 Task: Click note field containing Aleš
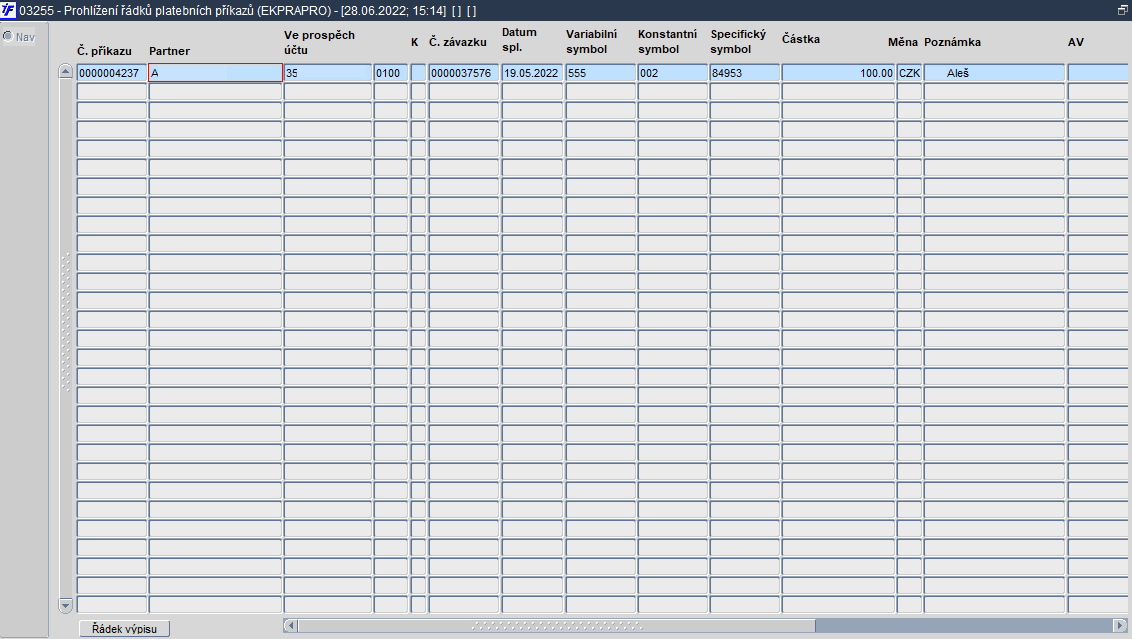pyautogui.click(x=995, y=73)
